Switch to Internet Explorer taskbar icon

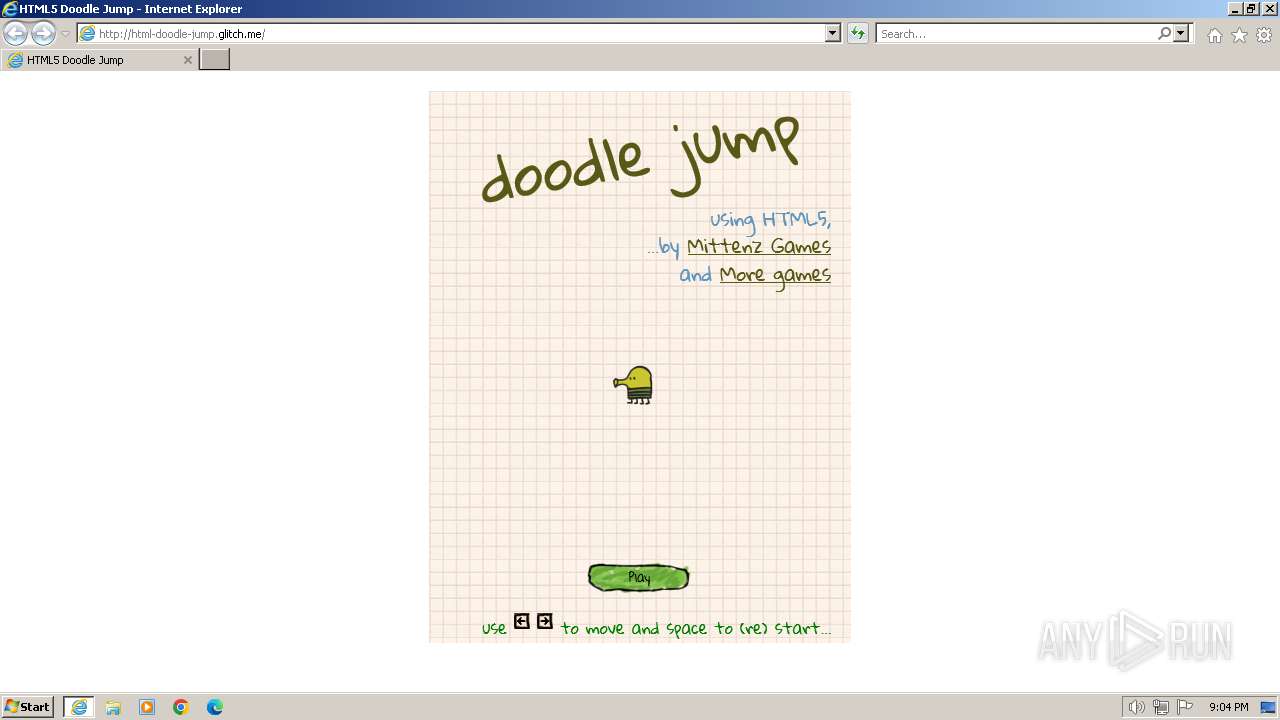79,707
